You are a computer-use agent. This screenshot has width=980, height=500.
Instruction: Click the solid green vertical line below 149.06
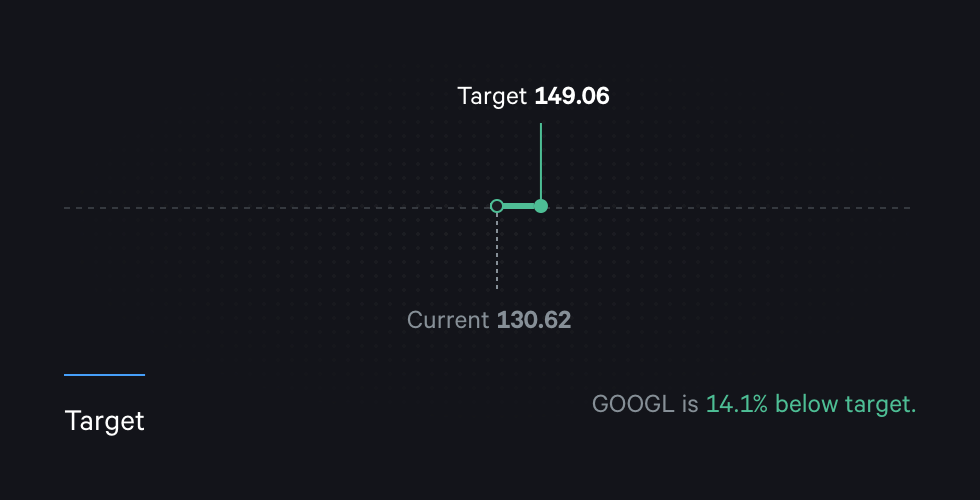coord(541,160)
